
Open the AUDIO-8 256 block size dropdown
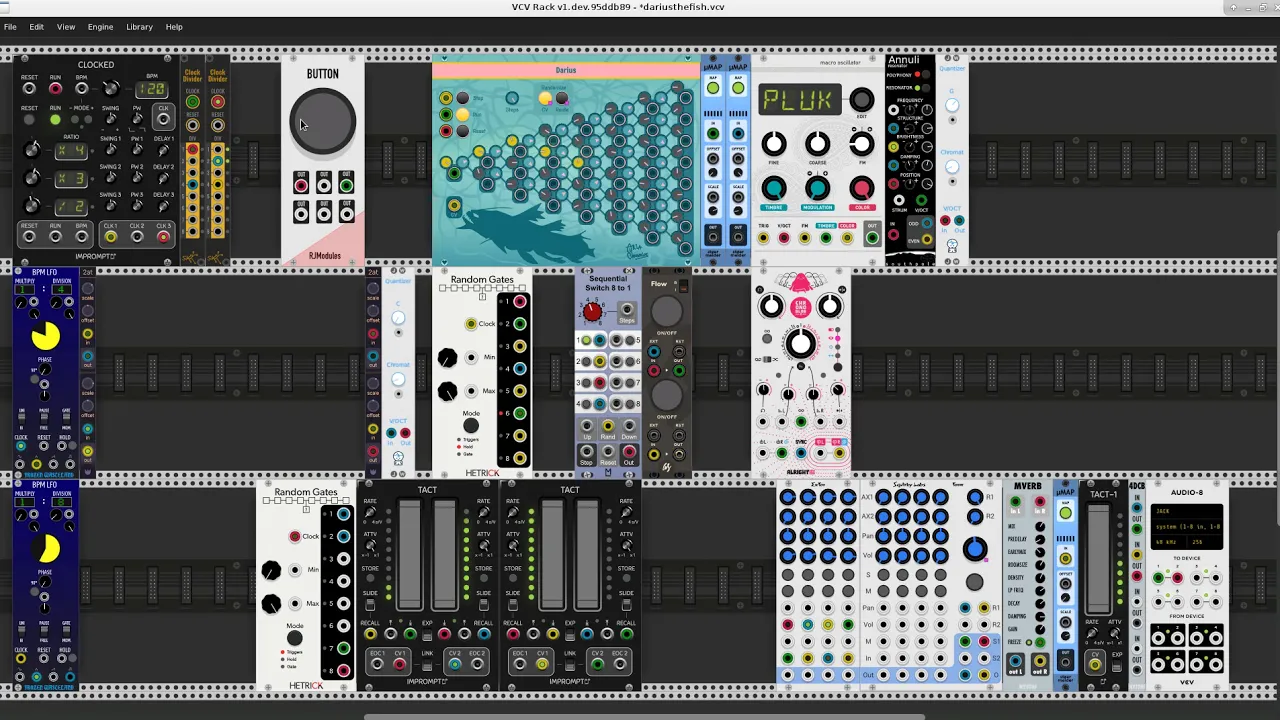tap(1204, 542)
